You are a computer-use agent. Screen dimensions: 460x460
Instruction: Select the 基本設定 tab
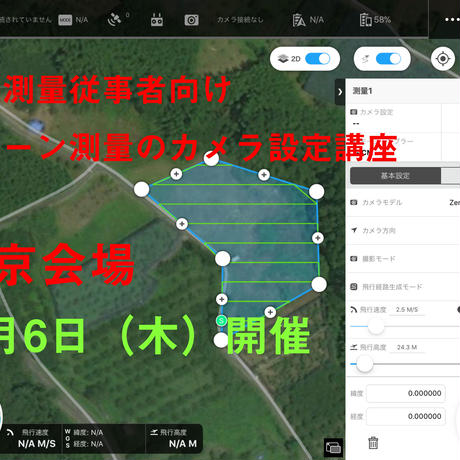tap(395, 176)
